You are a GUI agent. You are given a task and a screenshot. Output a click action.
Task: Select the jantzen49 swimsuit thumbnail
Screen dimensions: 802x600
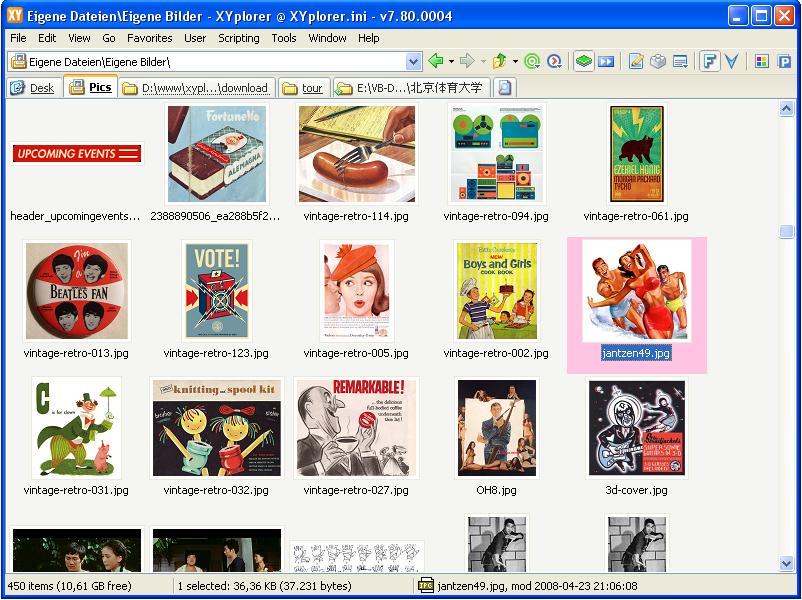point(637,291)
